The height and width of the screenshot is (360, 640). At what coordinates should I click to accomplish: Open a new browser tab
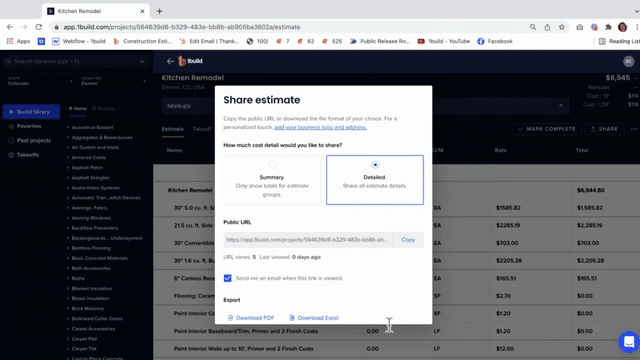160,11
